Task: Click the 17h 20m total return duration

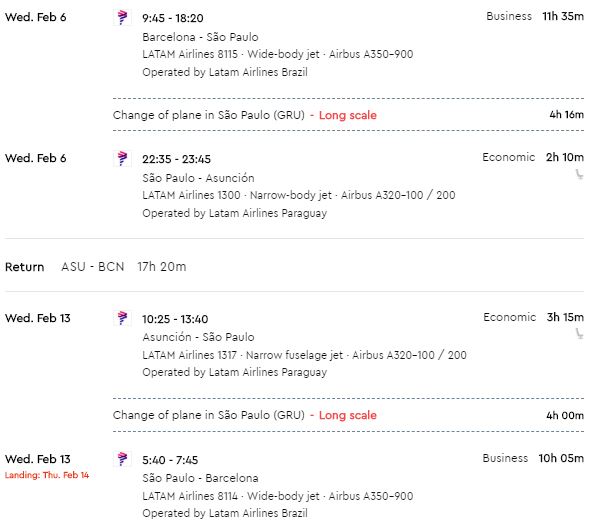Action: [x=162, y=267]
